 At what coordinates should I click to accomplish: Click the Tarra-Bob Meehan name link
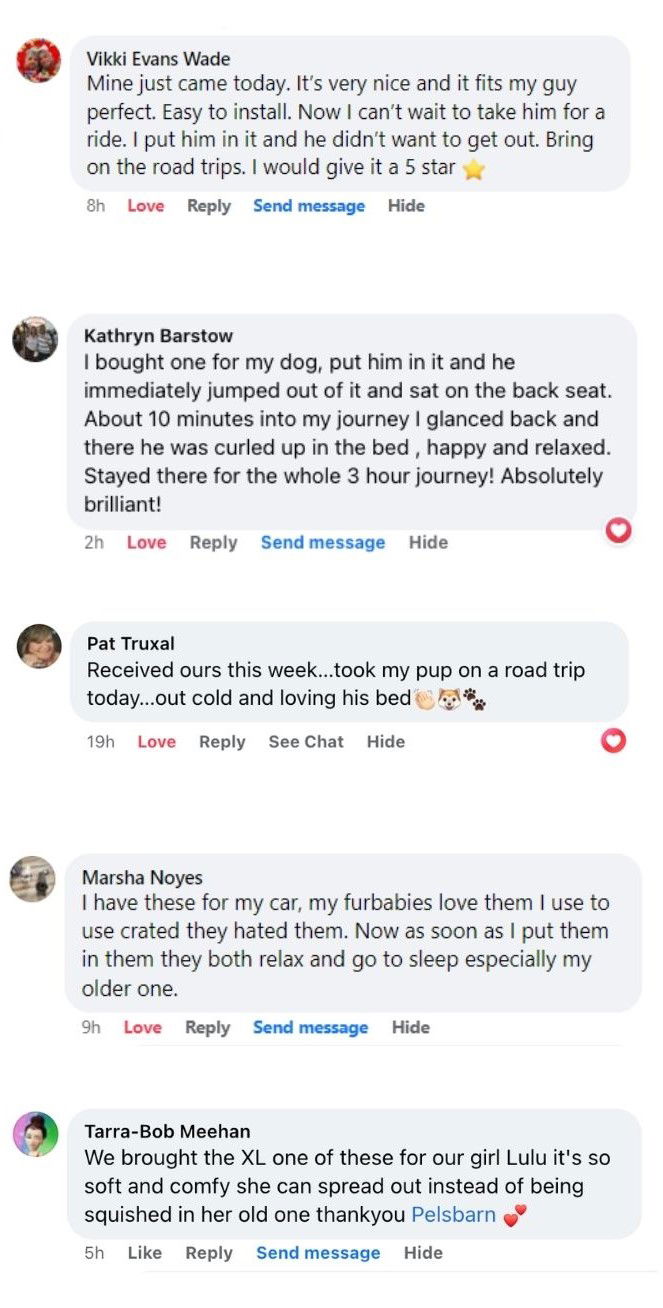167,1131
